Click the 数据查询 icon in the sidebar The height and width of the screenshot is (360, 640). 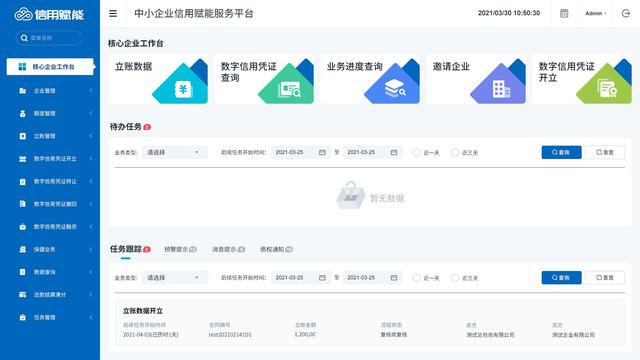22,272
